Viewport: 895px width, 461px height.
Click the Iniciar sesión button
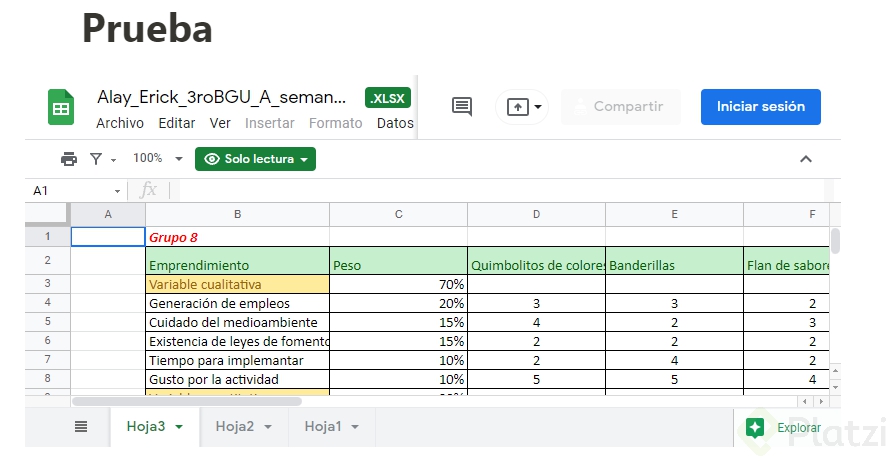point(760,106)
